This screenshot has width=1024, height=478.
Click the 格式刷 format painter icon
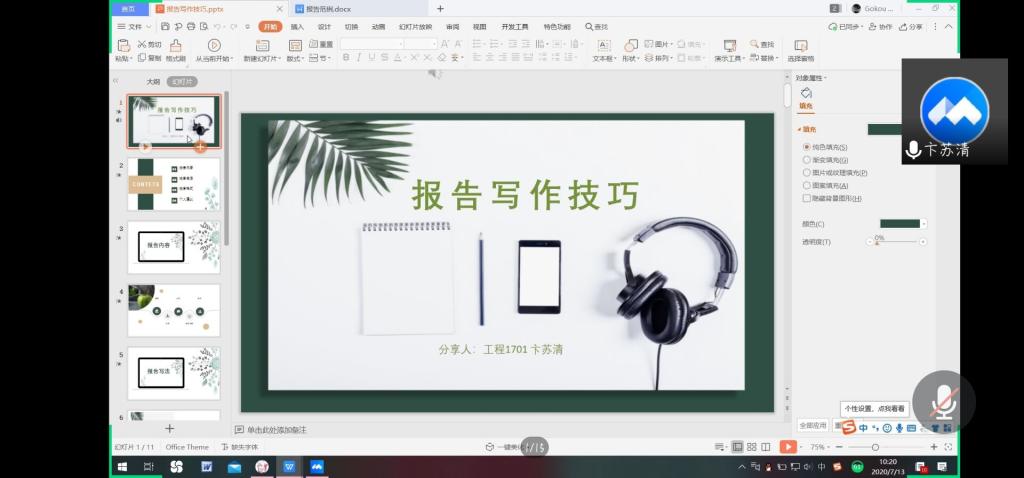[x=176, y=46]
